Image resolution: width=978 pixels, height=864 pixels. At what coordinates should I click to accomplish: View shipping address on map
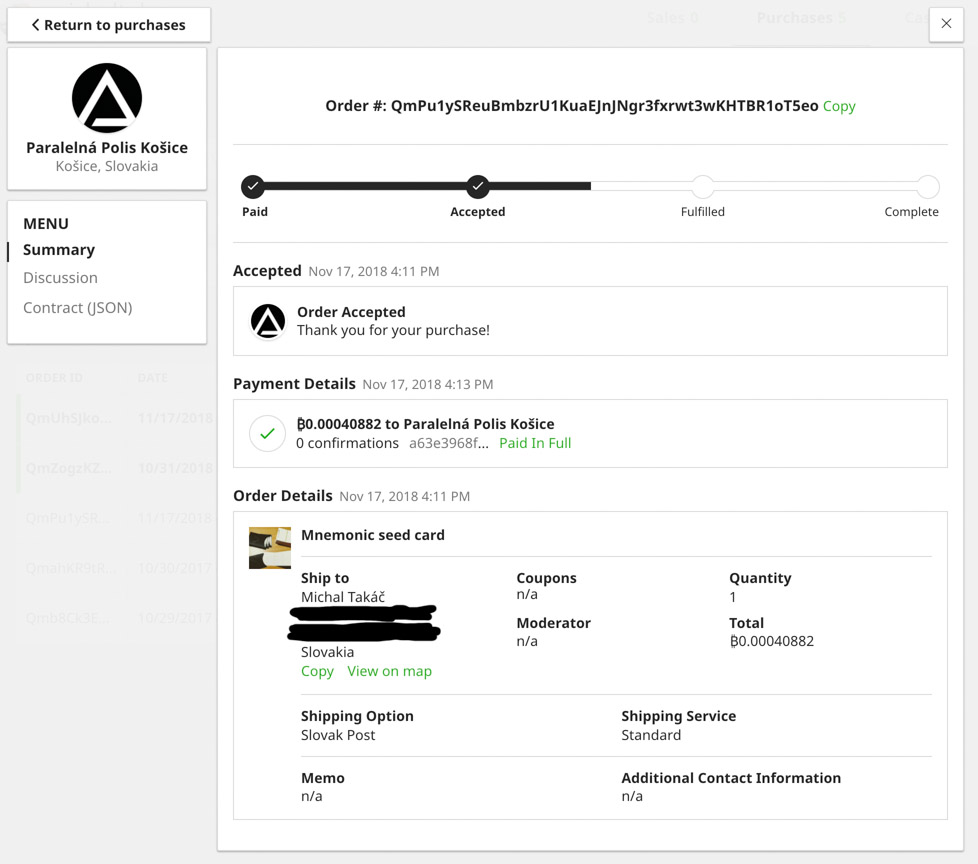(389, 671)
